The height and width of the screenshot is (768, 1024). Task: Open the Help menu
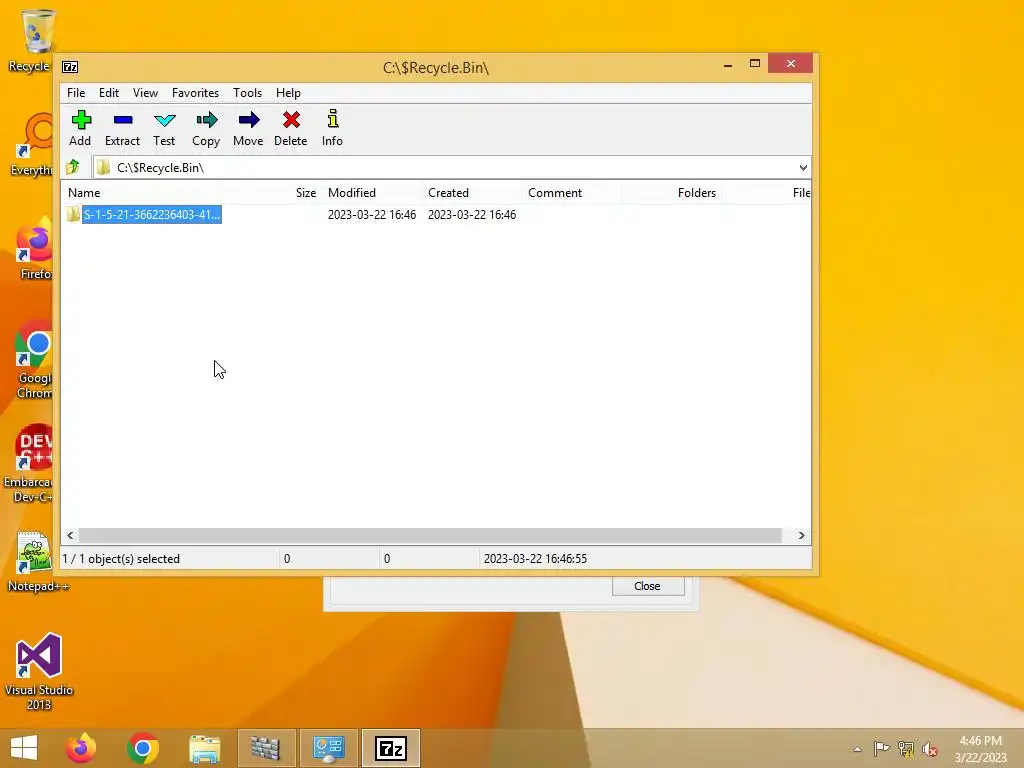(x=288, y=93)
